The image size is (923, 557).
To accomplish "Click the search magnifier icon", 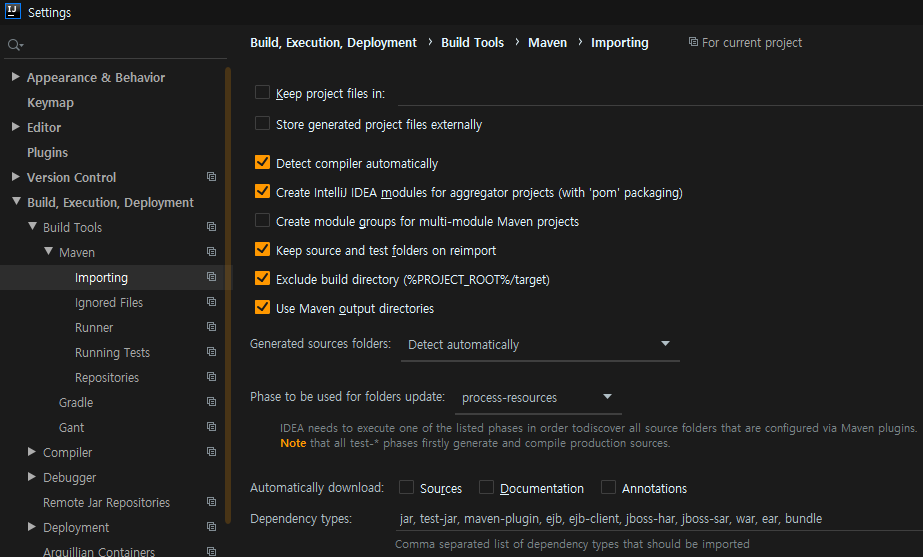I will point(15,45).
